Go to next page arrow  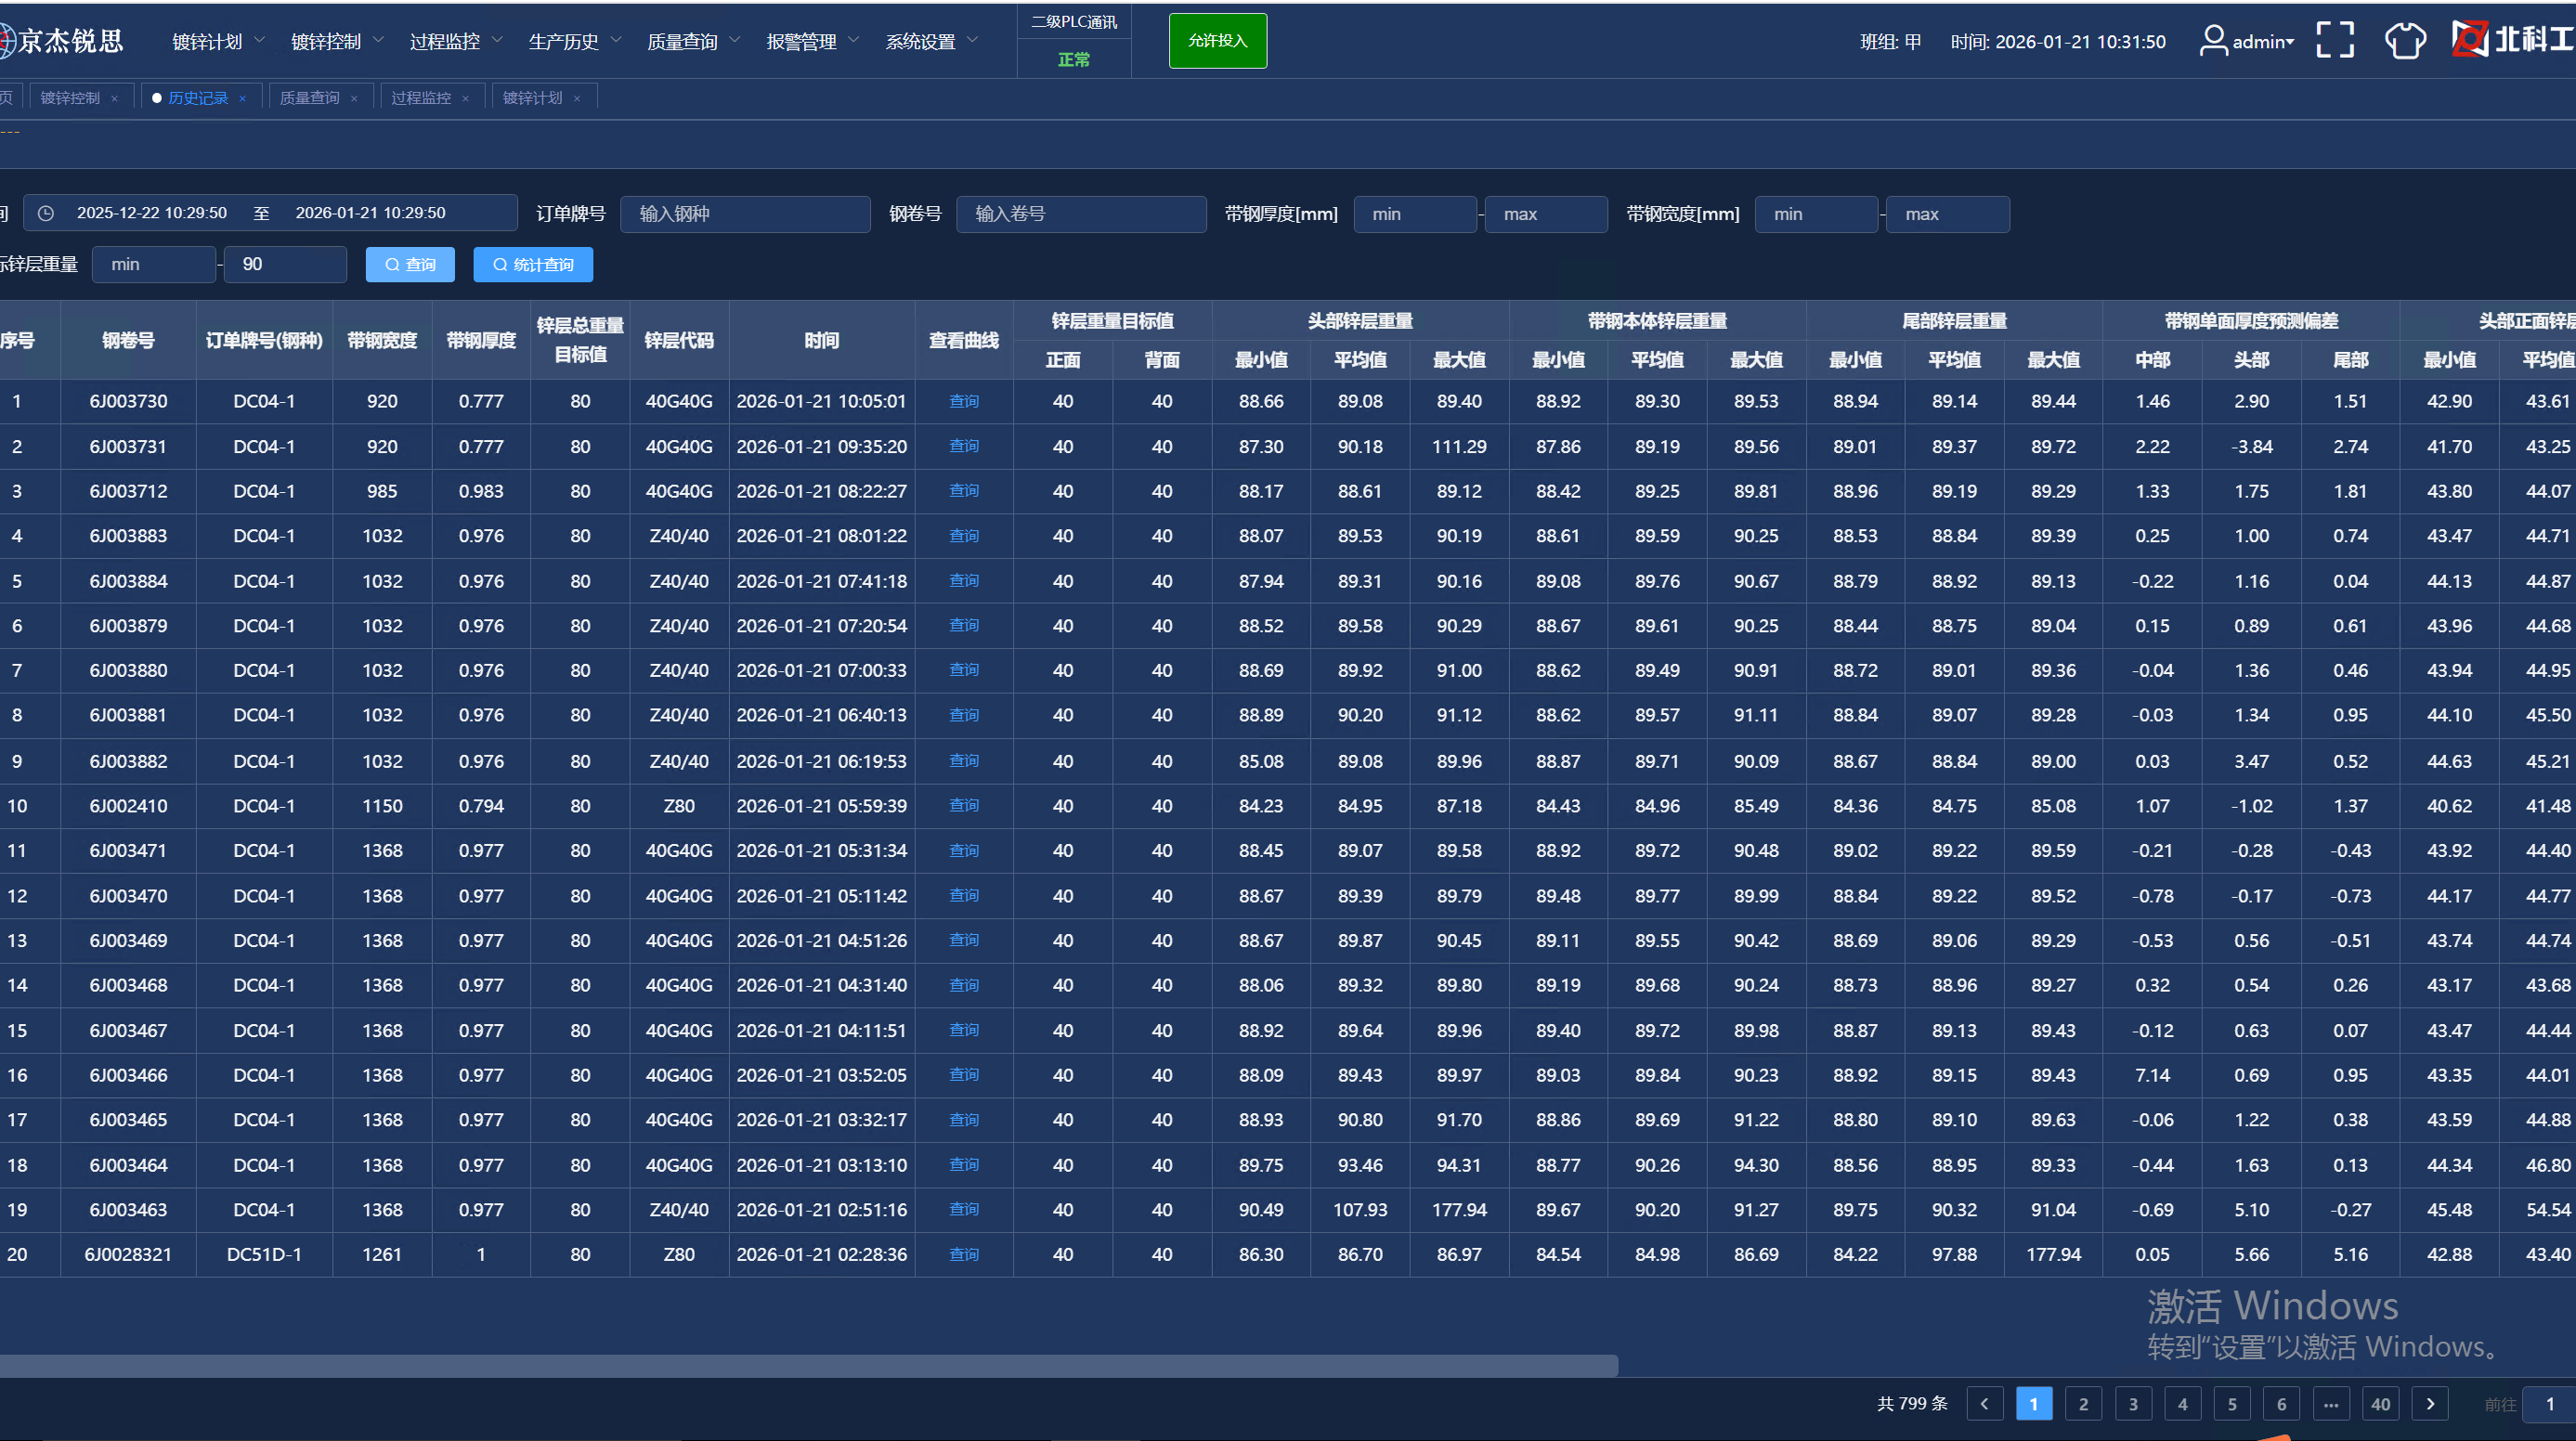(x=2430, y=1404)
